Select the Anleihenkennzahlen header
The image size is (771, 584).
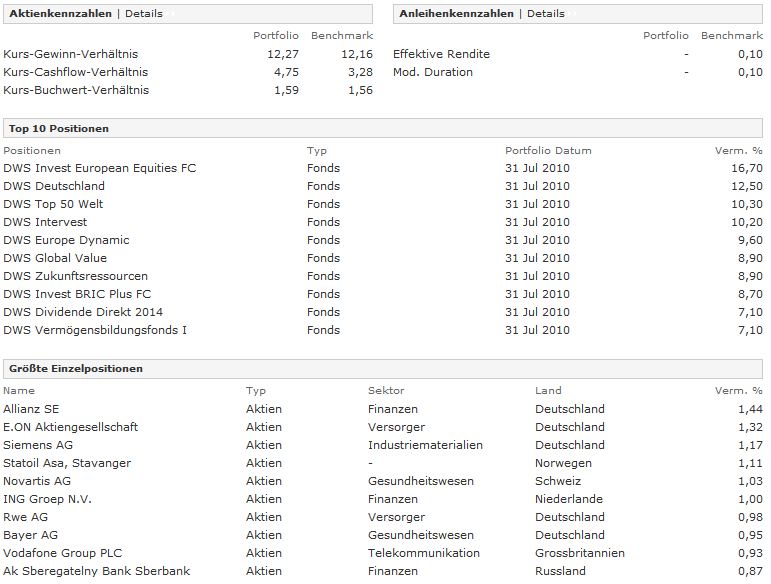(x=456, y=14)
